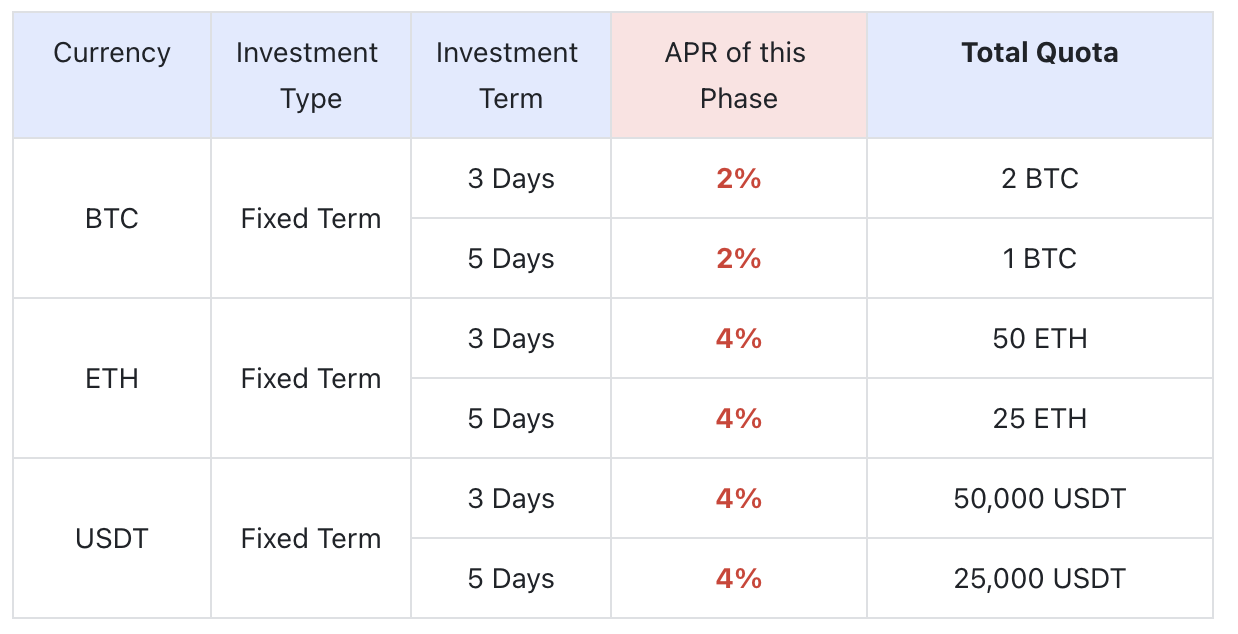The width and height of the screenshot is (1238, 634).
Task: Select Fixed Term cell in BTC row
Action: click(x=310, y=219)
